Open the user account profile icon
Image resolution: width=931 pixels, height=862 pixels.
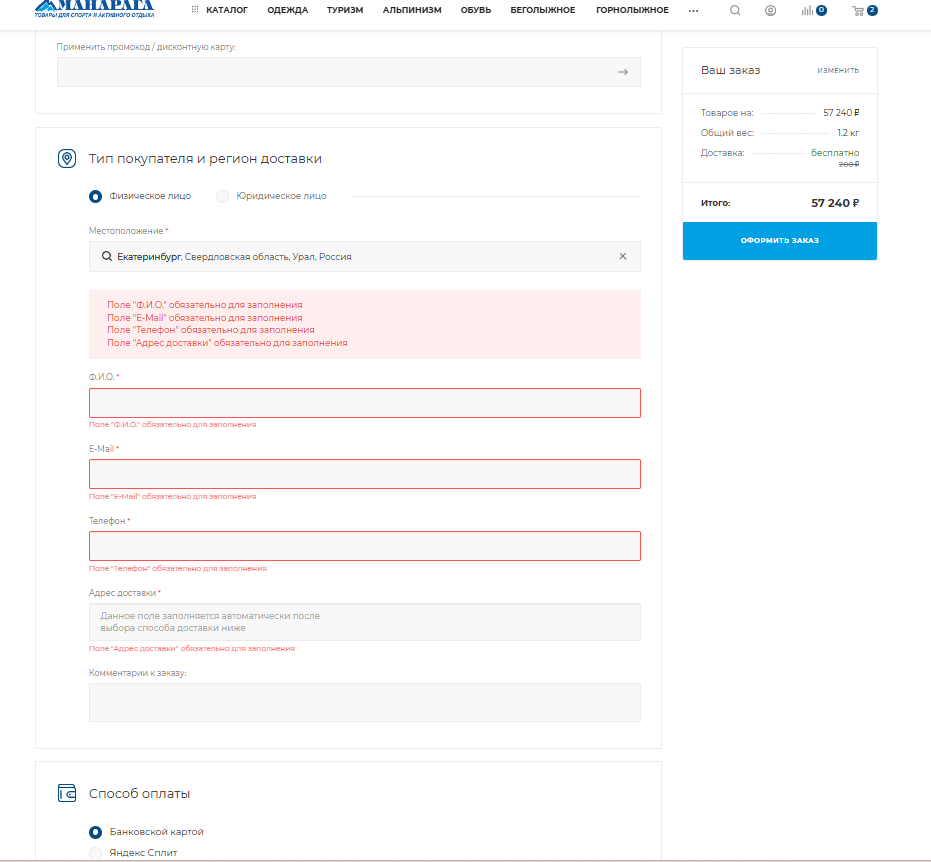[x=770, y=11]
